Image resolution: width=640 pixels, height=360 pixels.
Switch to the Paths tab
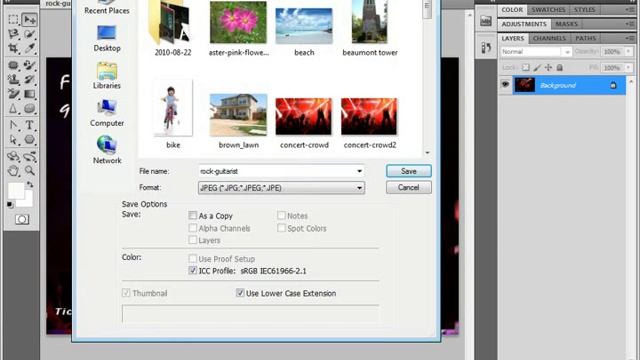585,38
